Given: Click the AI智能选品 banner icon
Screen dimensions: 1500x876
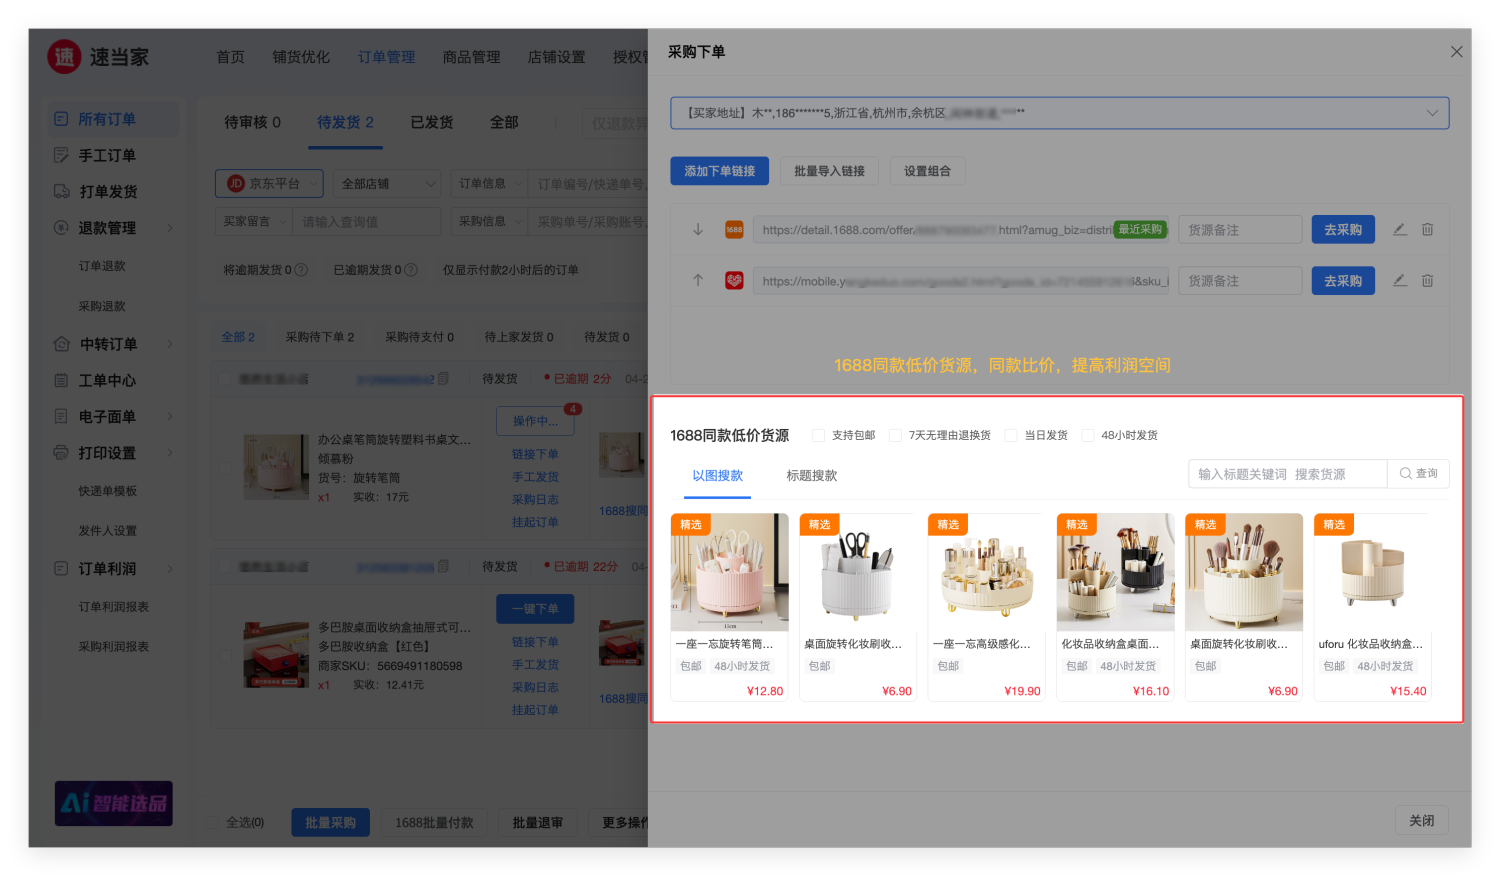Looking at the screenshot, I should click(x=113, y=803).
